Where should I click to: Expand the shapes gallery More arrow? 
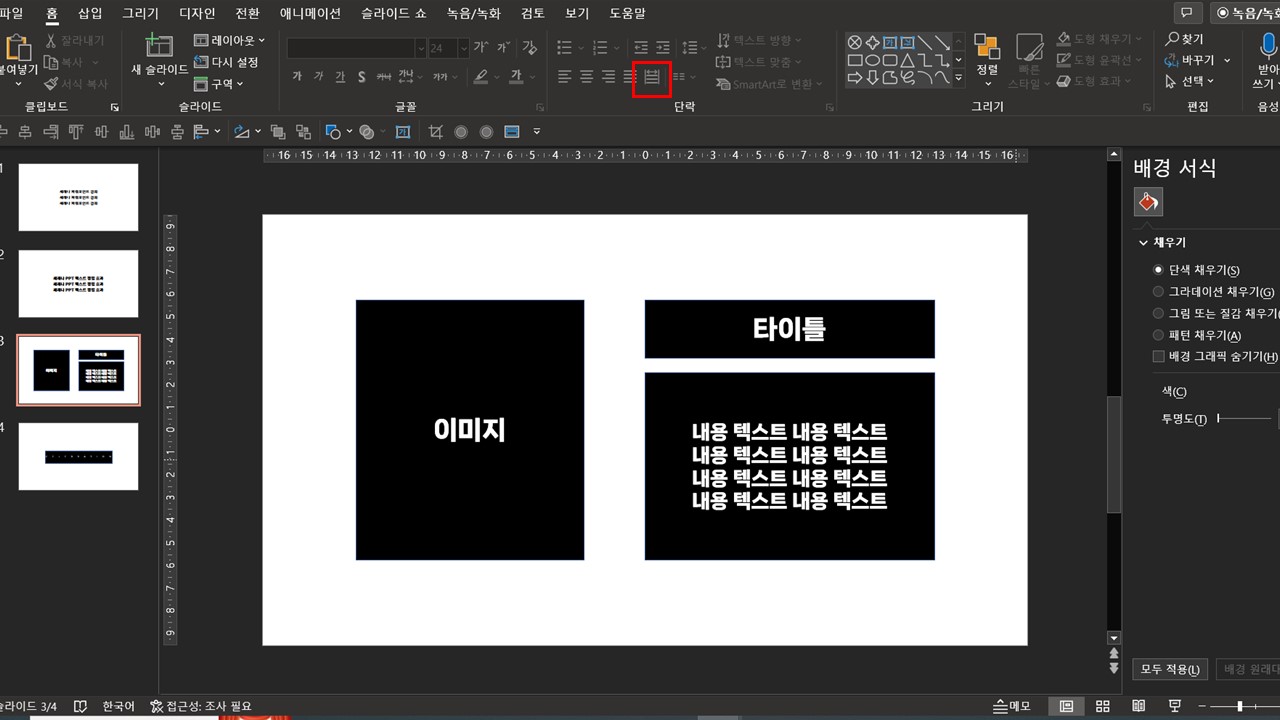point(959,77)
